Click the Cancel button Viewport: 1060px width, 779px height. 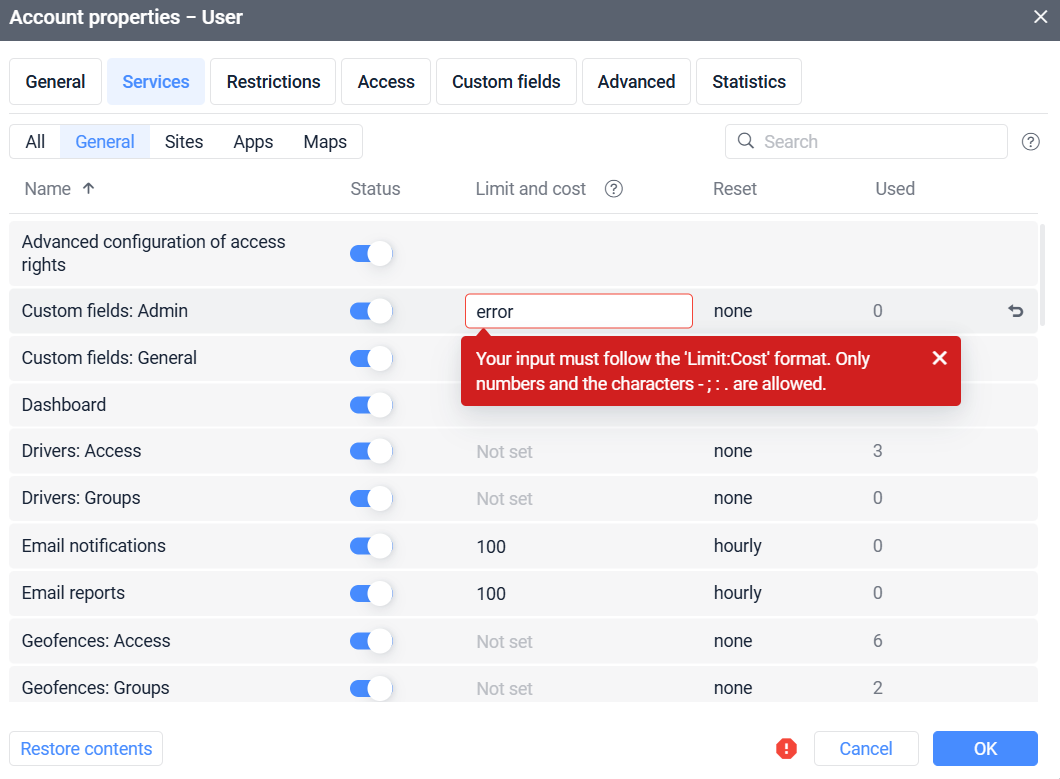tap(866, 748)
